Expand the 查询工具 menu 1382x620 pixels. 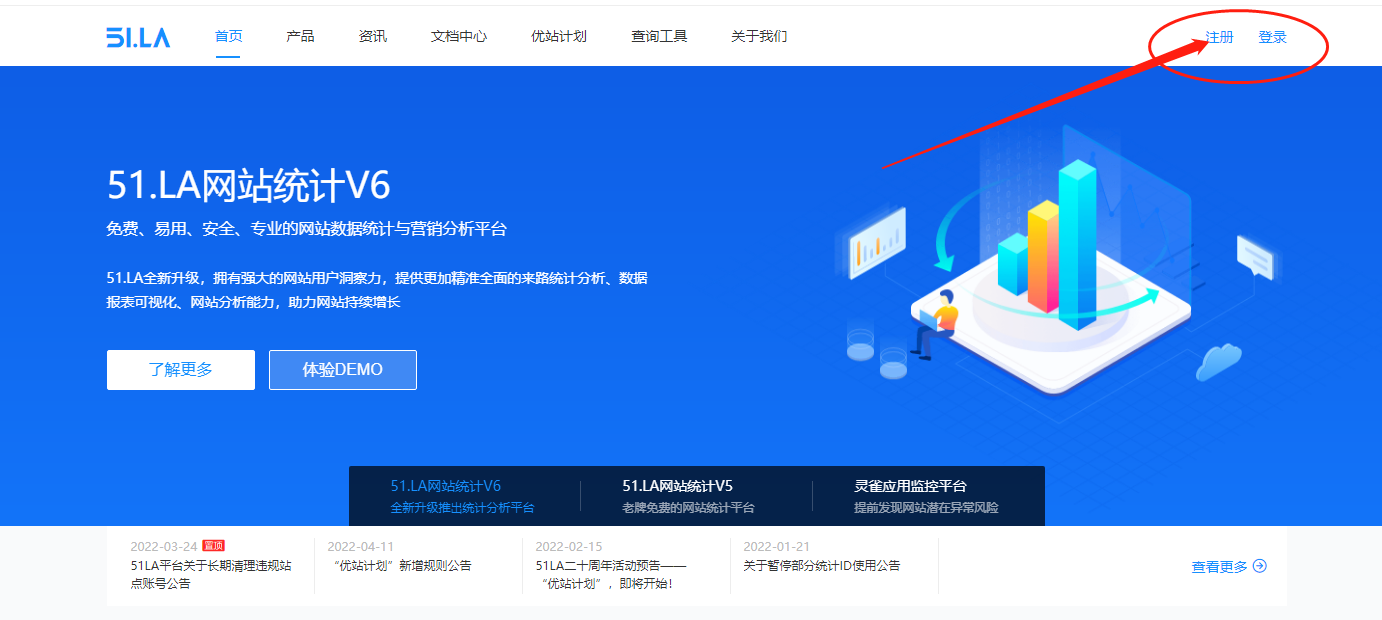pyautogui.click(x=658, y=37)
